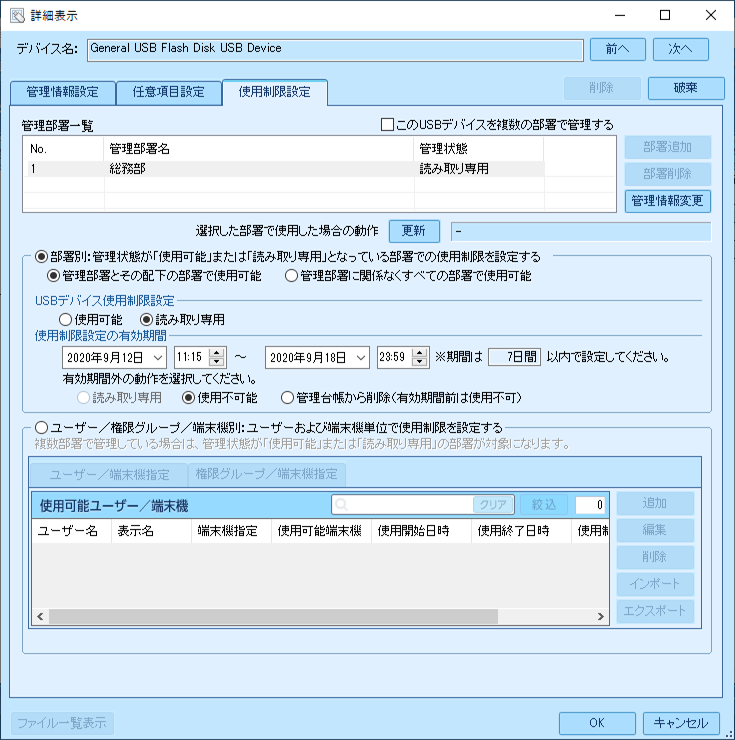This screenshot has height=740, width=735.
Task: Click the ユーザー名 column header
Action: (x=72, y=531)
